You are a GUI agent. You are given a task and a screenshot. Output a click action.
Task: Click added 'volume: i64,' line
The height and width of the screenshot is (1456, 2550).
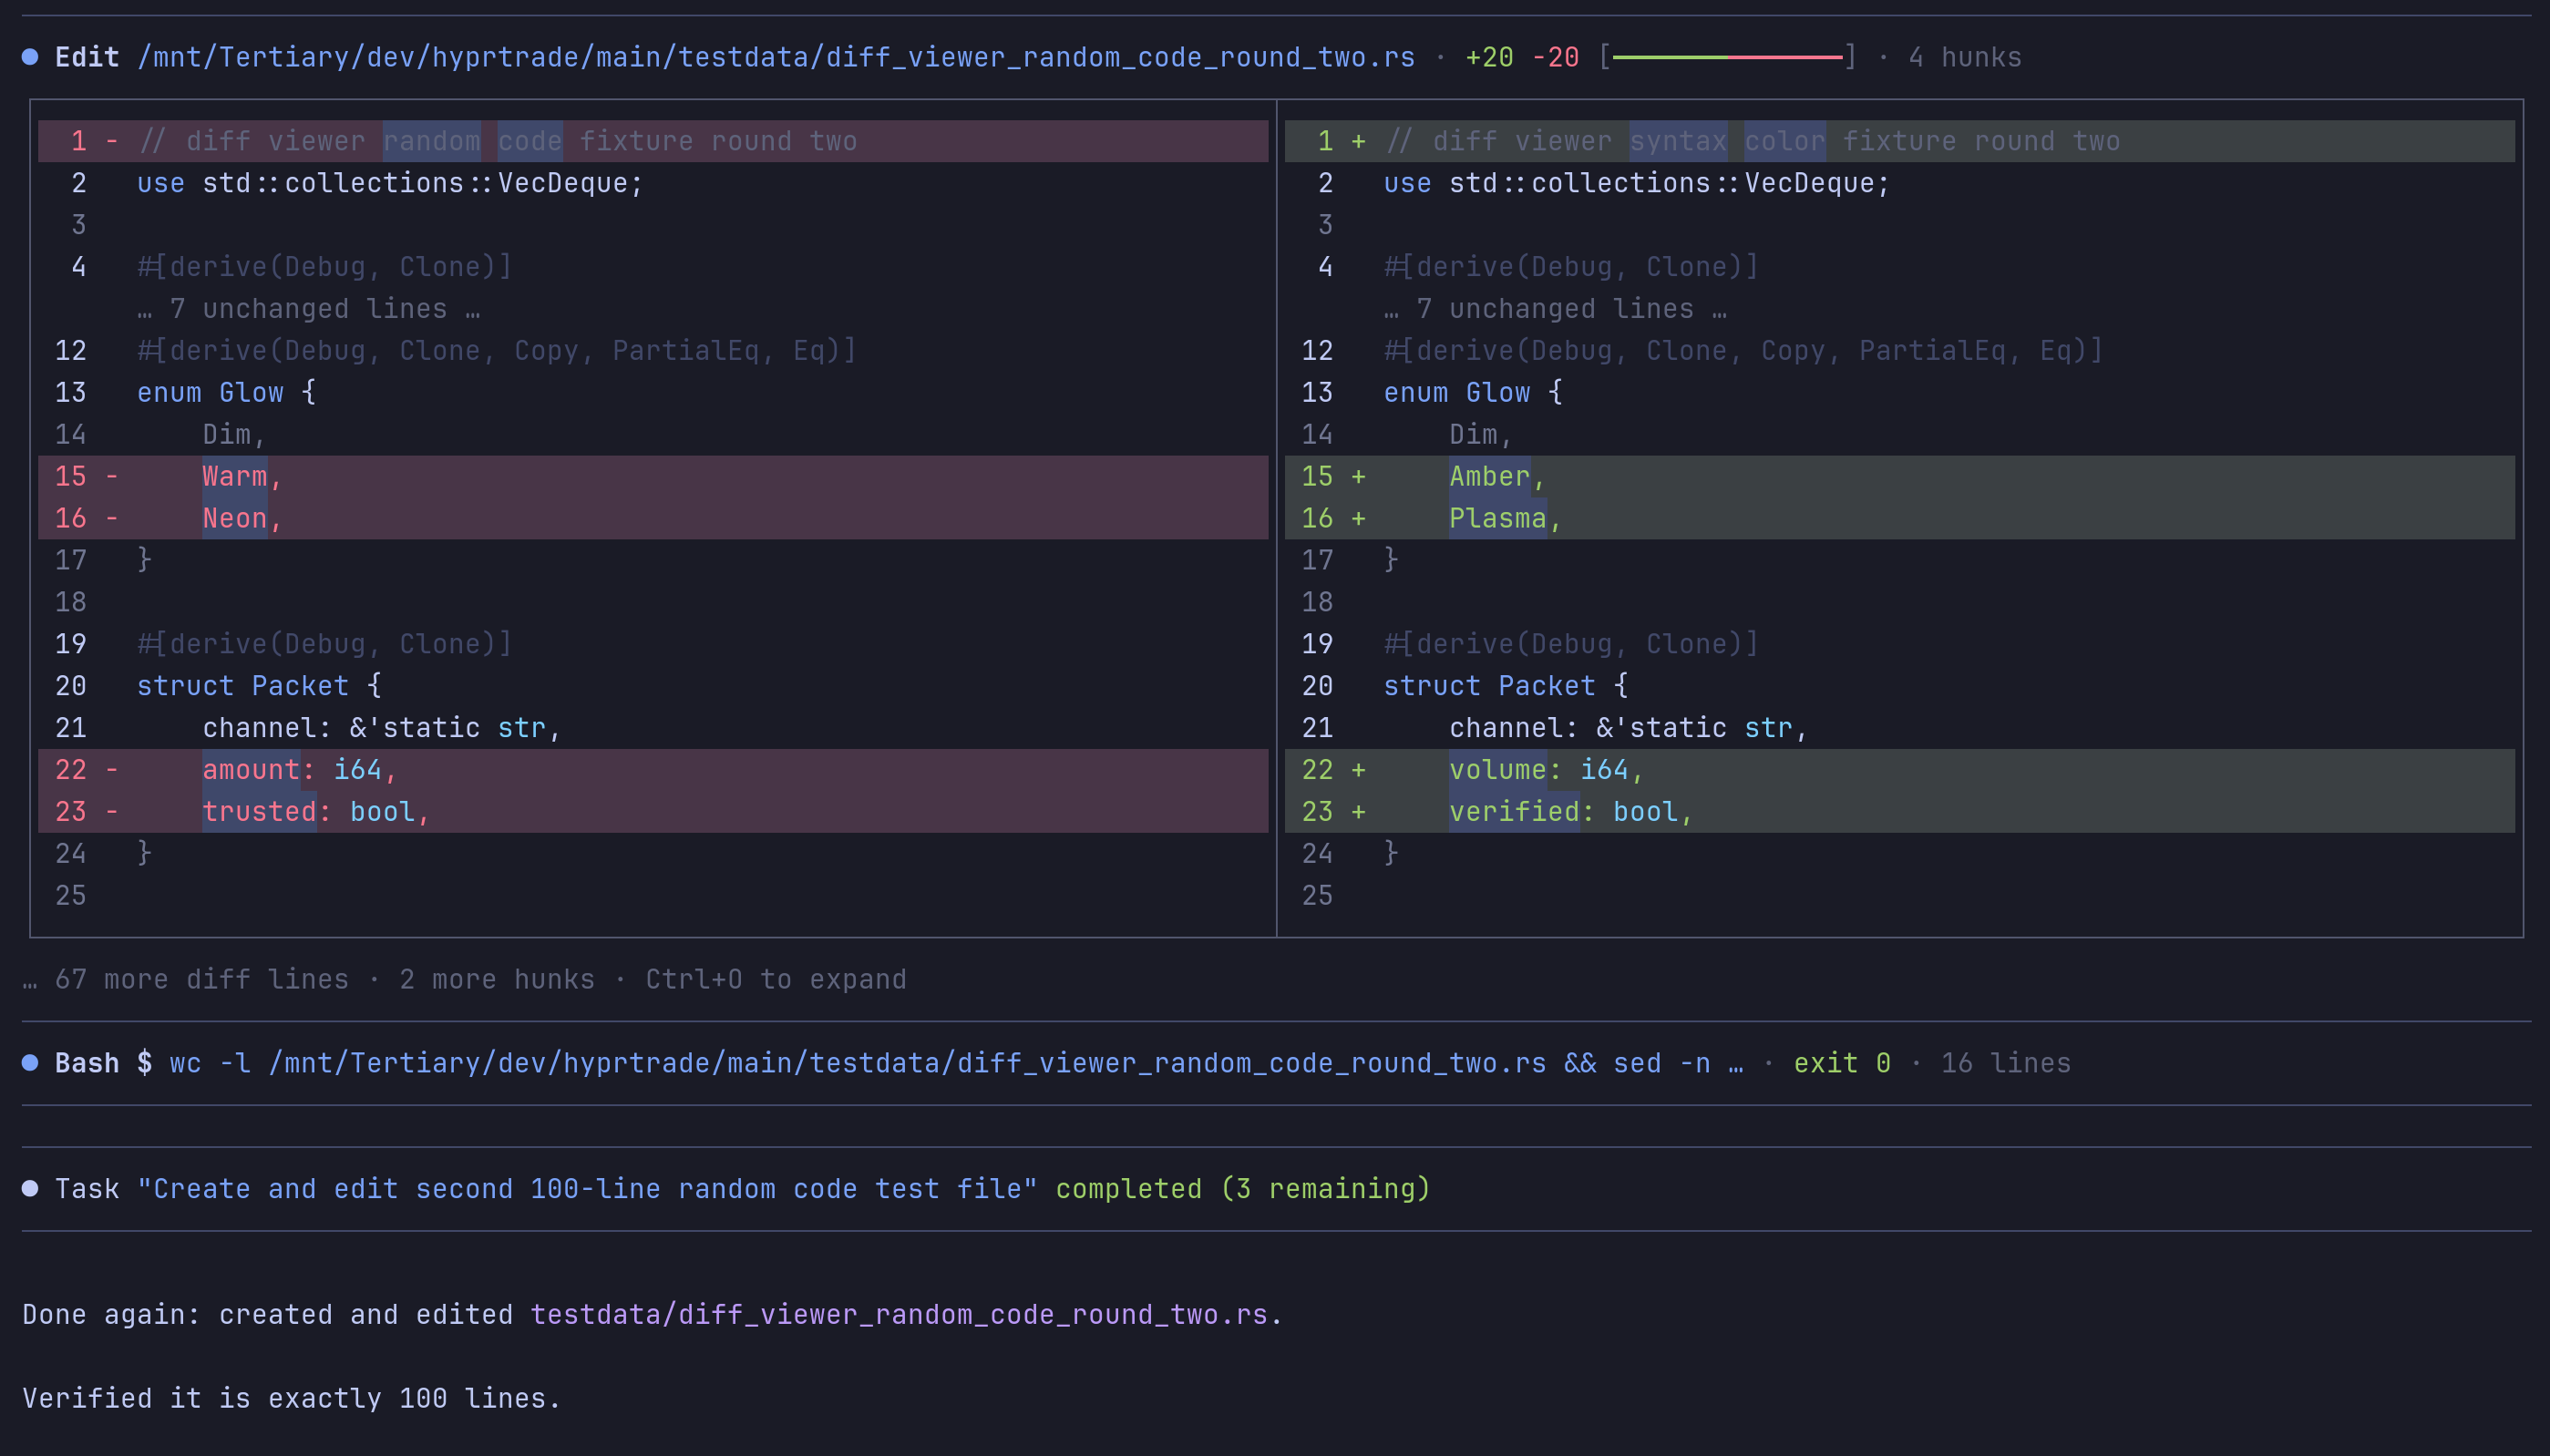coord(1899,769)
